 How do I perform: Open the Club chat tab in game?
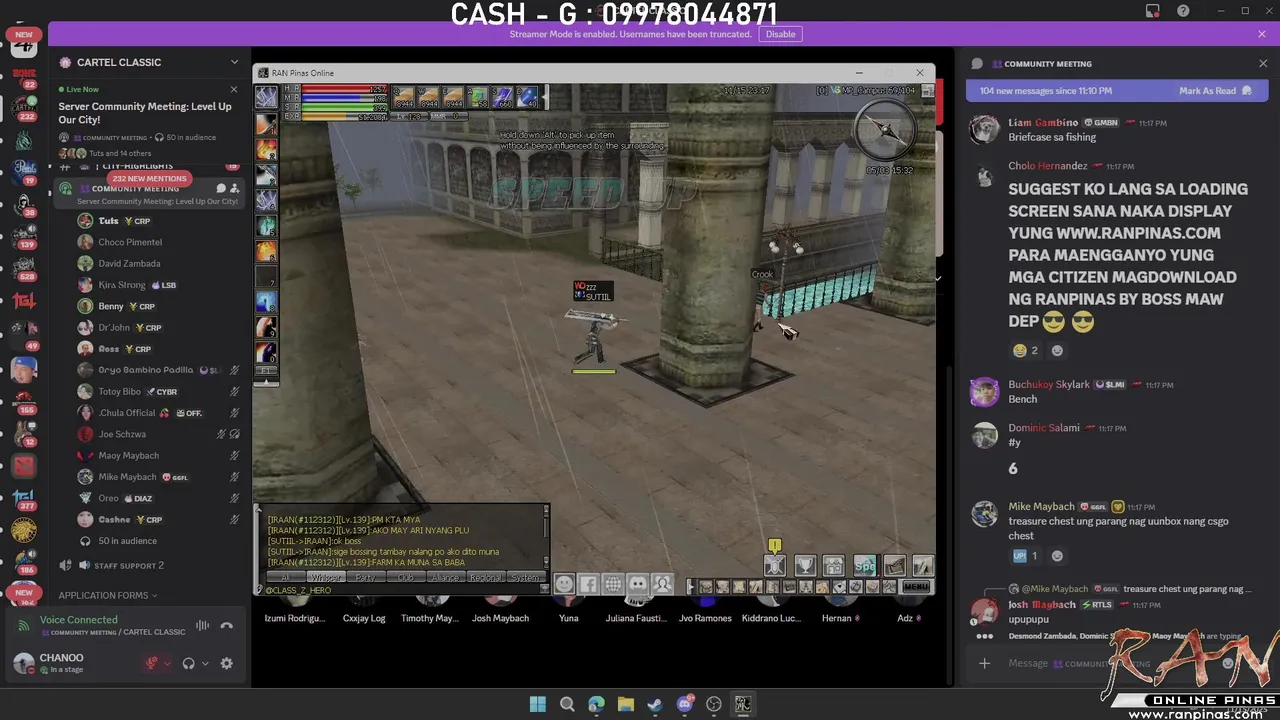click(x=406, y=578)
